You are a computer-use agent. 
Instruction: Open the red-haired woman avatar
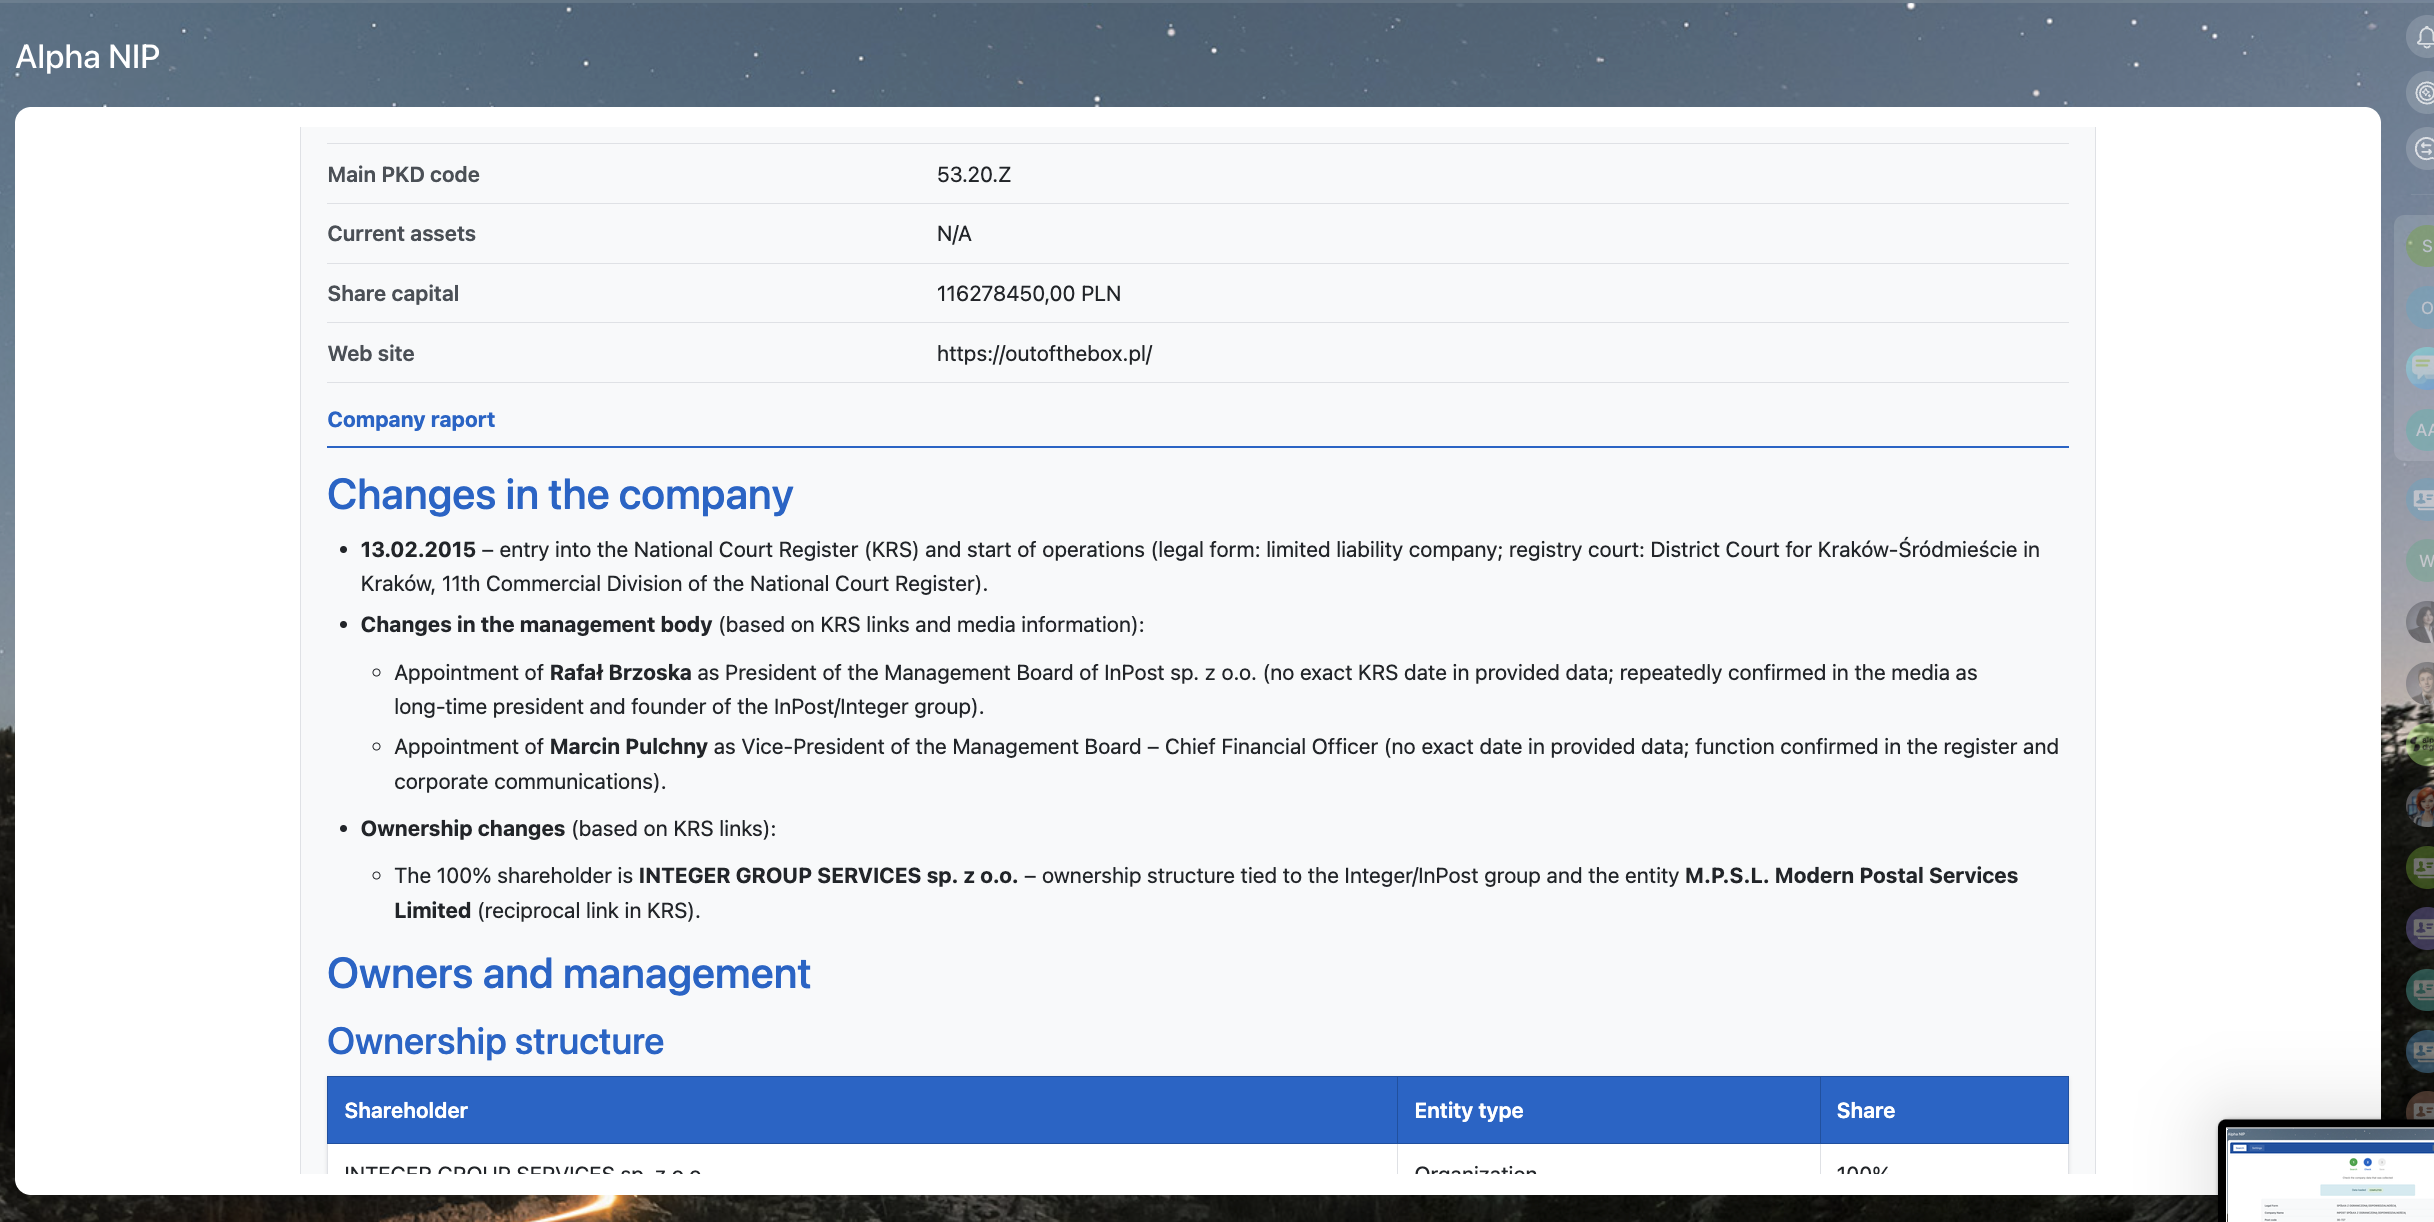[x=2423, y=805]
